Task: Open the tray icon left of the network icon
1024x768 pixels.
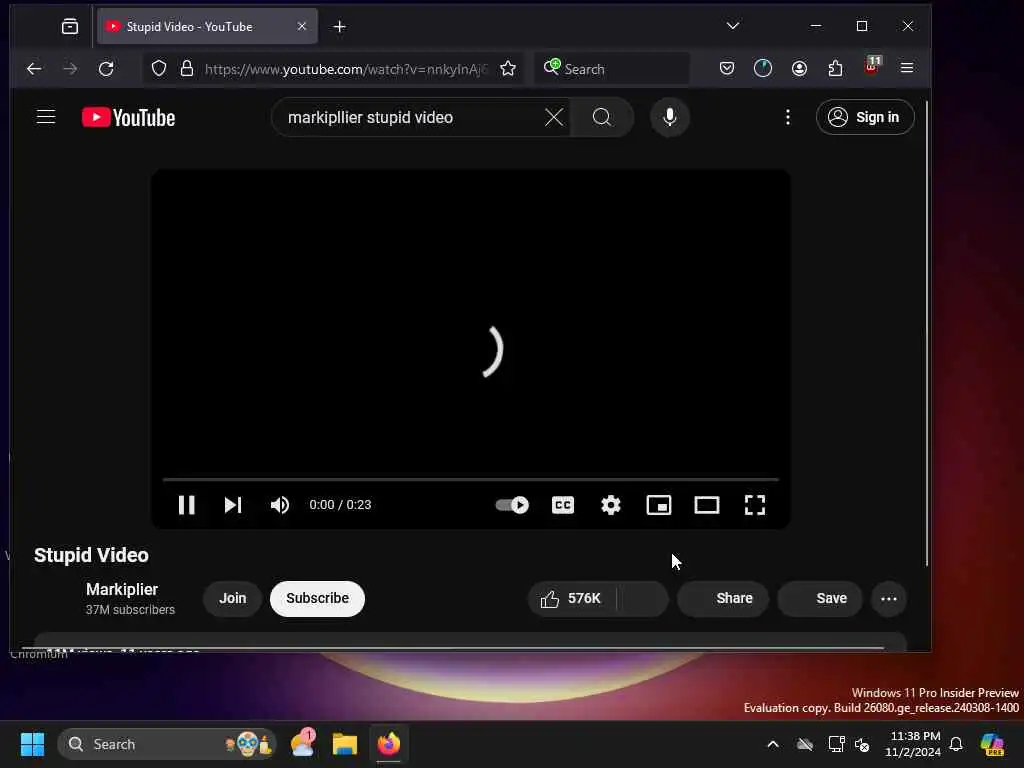Action: [x=805, y=744]
